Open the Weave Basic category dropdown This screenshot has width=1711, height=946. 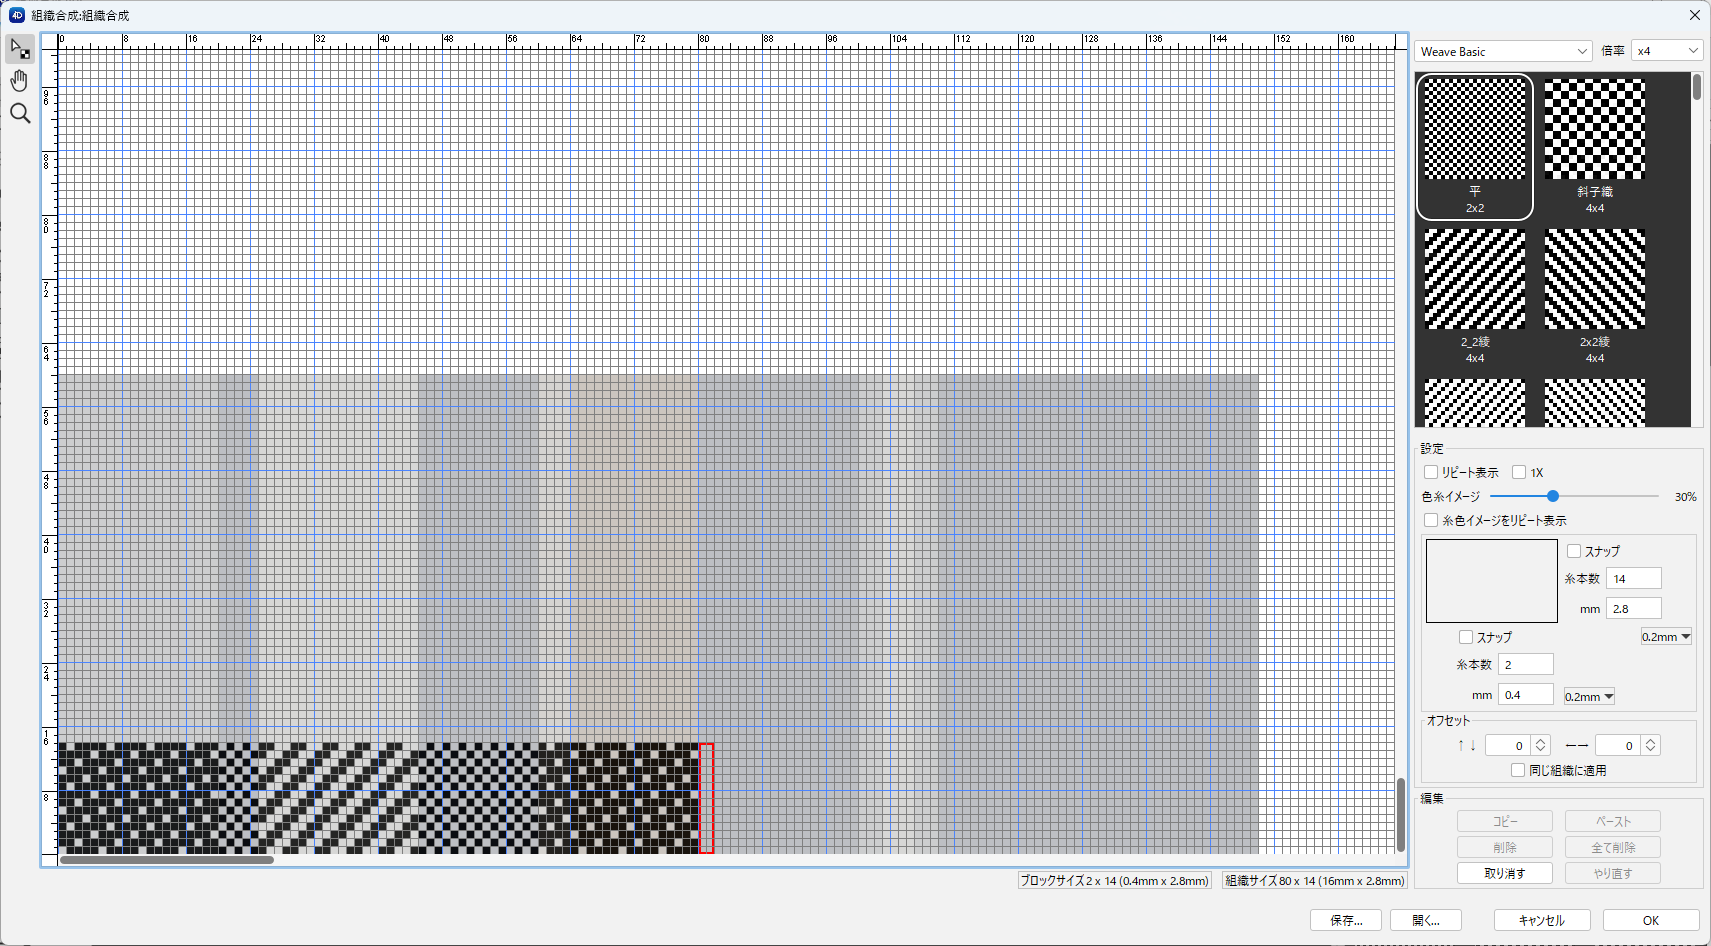(x=1502, y=51)
